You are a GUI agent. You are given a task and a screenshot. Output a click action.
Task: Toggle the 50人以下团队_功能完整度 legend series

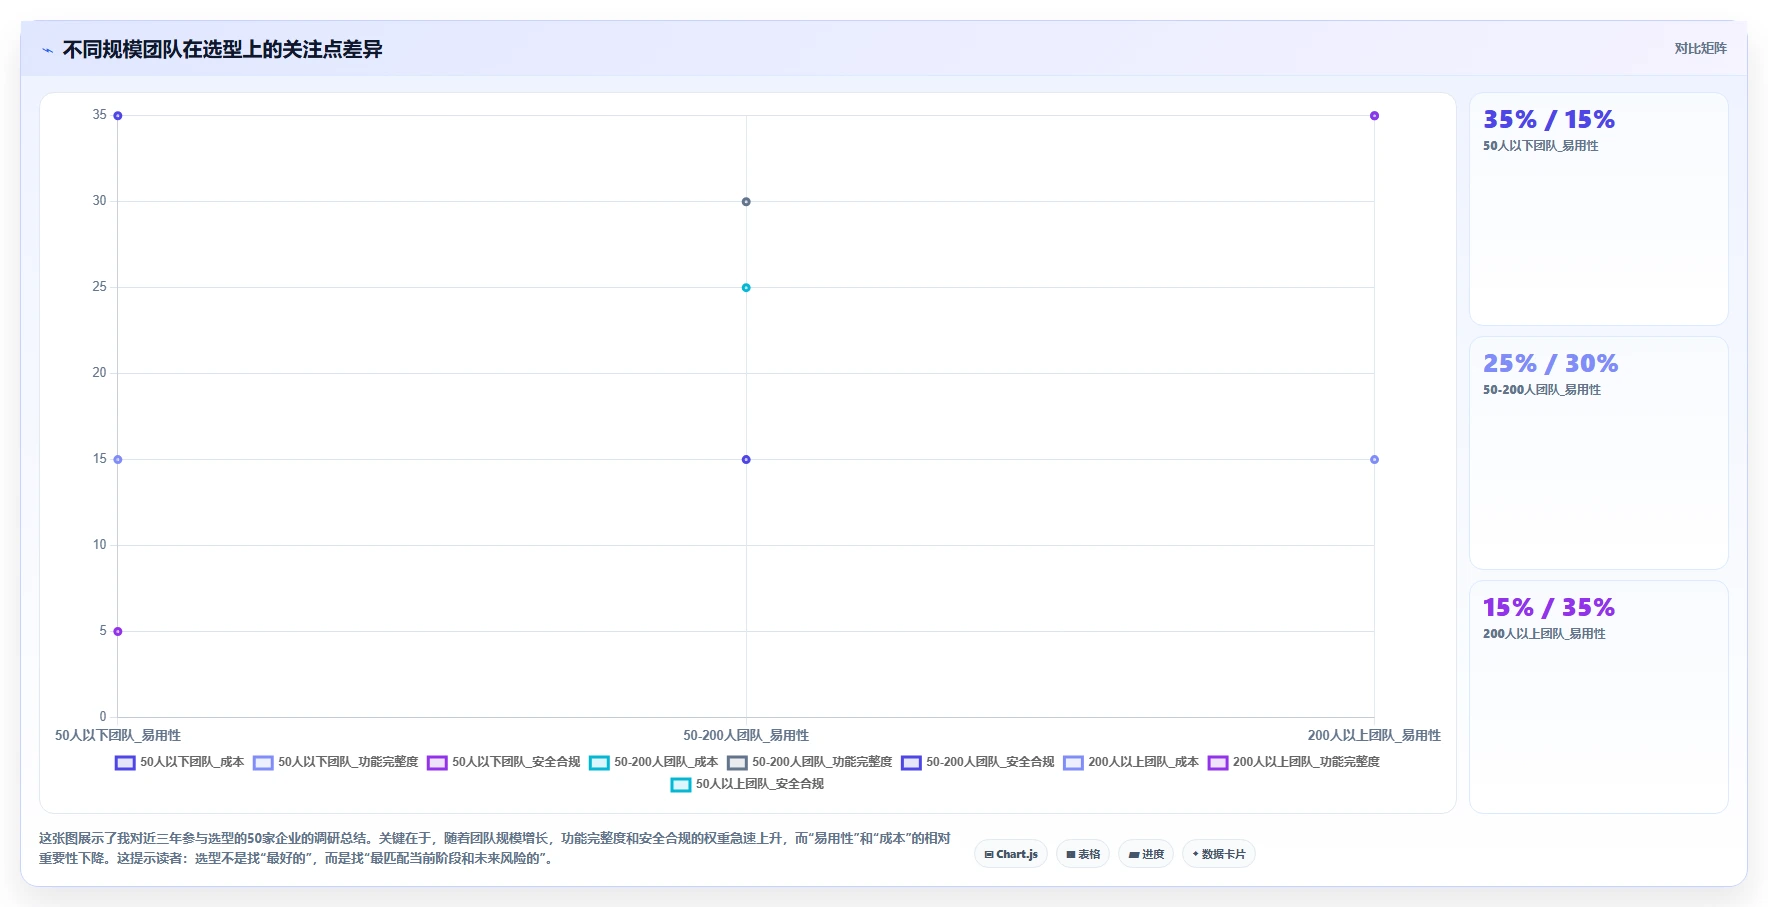[x=335, y=762]
